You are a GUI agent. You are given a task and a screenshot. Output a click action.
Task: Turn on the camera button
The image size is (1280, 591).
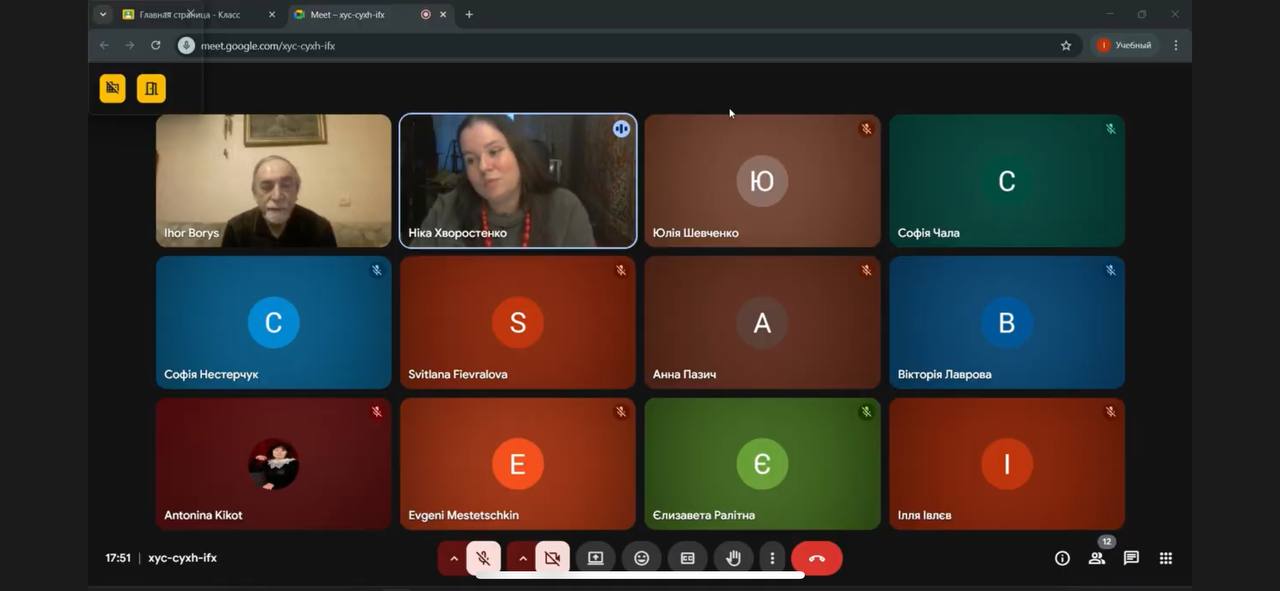(552, 558)
